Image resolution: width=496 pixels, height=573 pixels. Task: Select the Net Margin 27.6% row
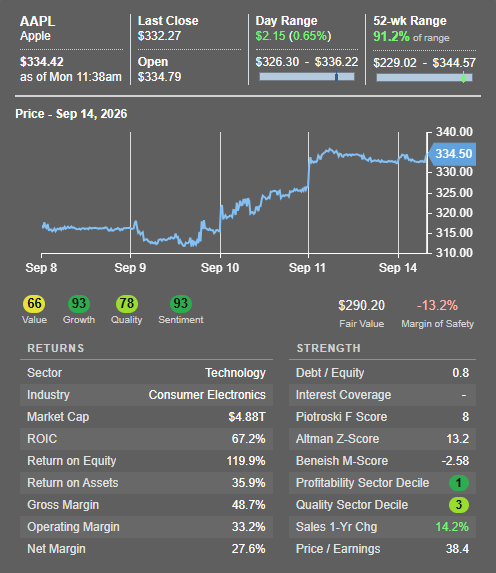(146, 549)
